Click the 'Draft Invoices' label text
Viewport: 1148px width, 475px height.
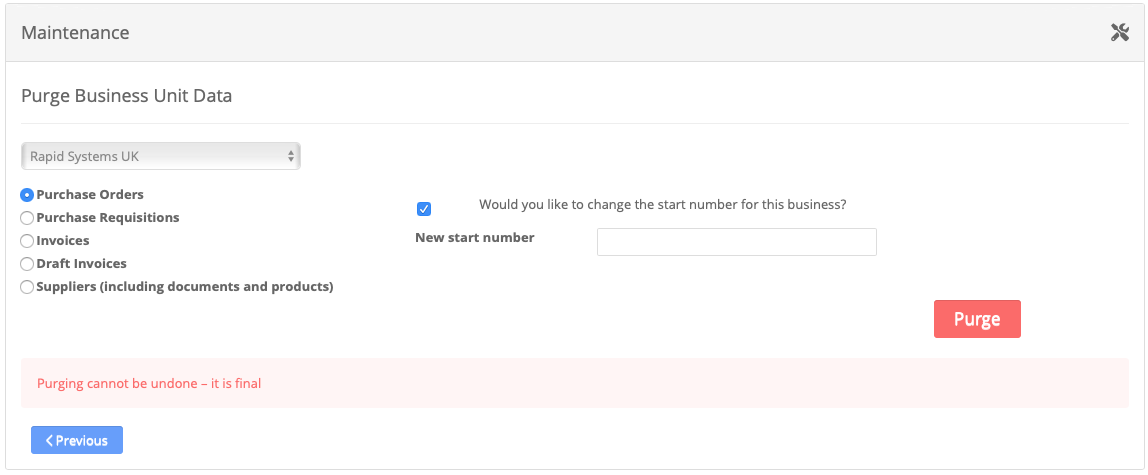pos(81,264)
